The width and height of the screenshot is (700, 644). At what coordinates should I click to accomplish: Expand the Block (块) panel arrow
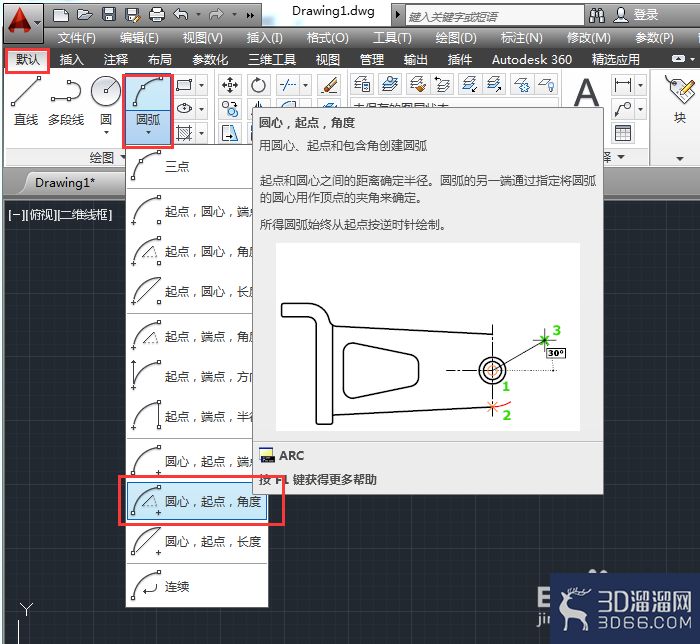pyautogui.click(x=680, y=158)
